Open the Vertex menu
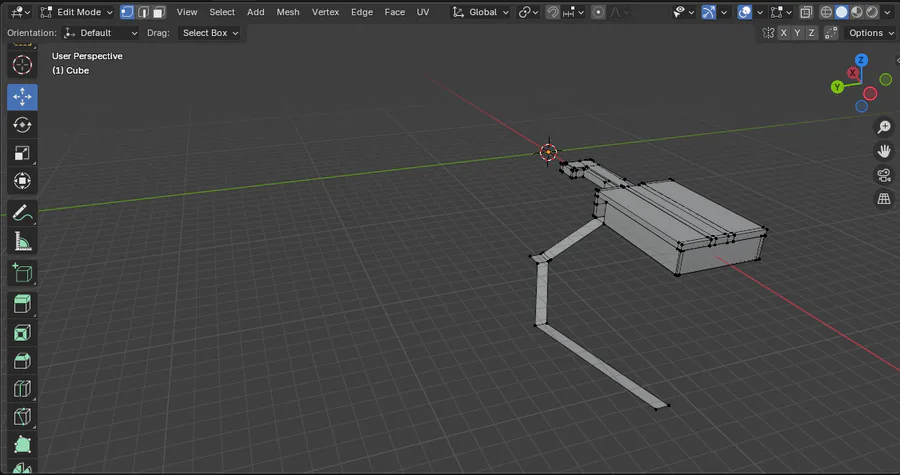 coord(325,12)
